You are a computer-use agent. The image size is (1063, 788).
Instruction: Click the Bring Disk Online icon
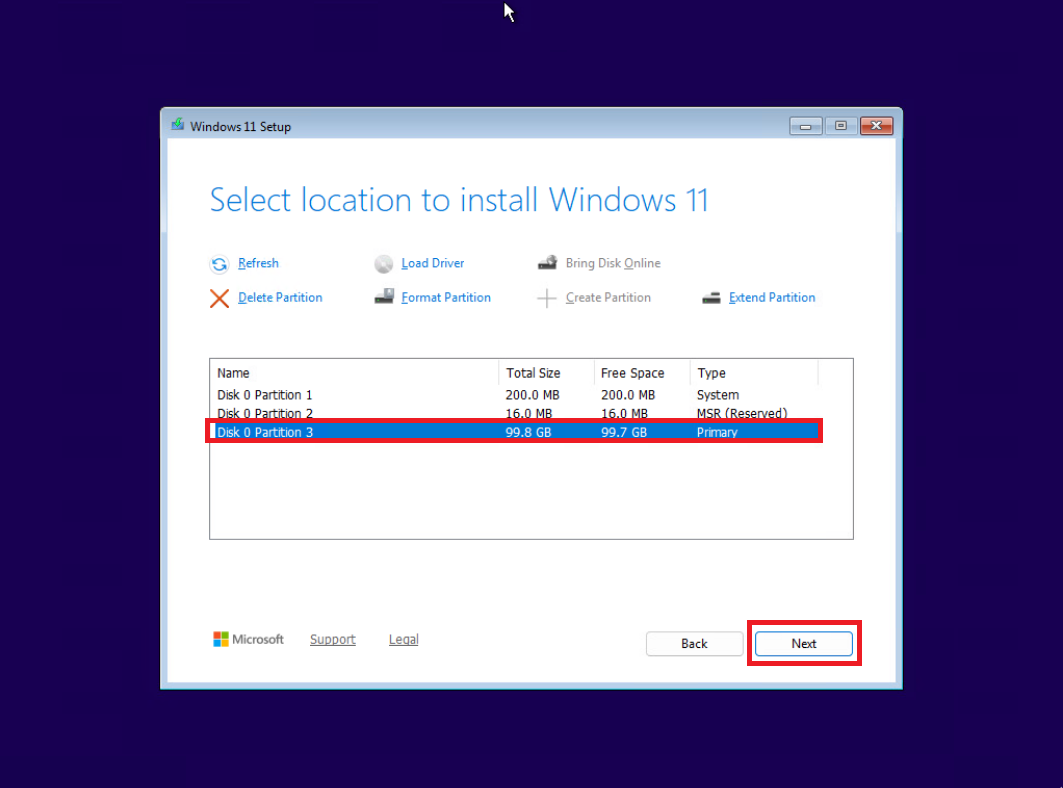pyautogui.click(x=547, y=262)
